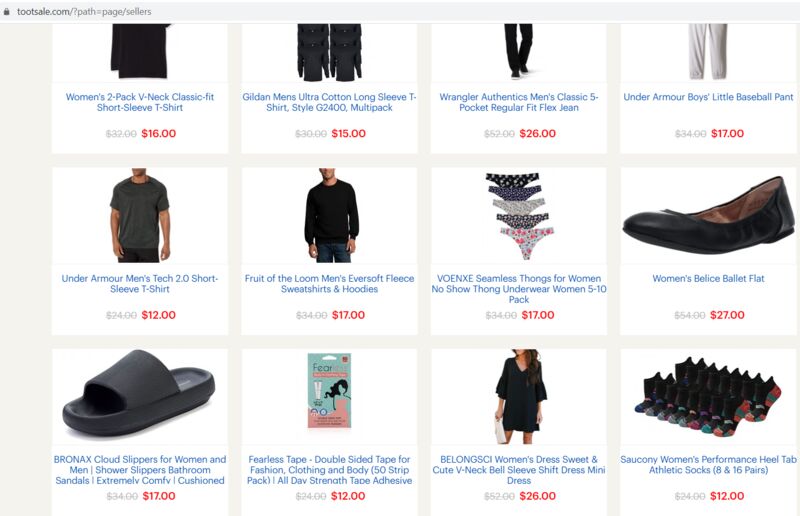The width and height of the screenshot is (800, 516).
Task: Click the BRONAX cloud slipper image
Action: 139,393
